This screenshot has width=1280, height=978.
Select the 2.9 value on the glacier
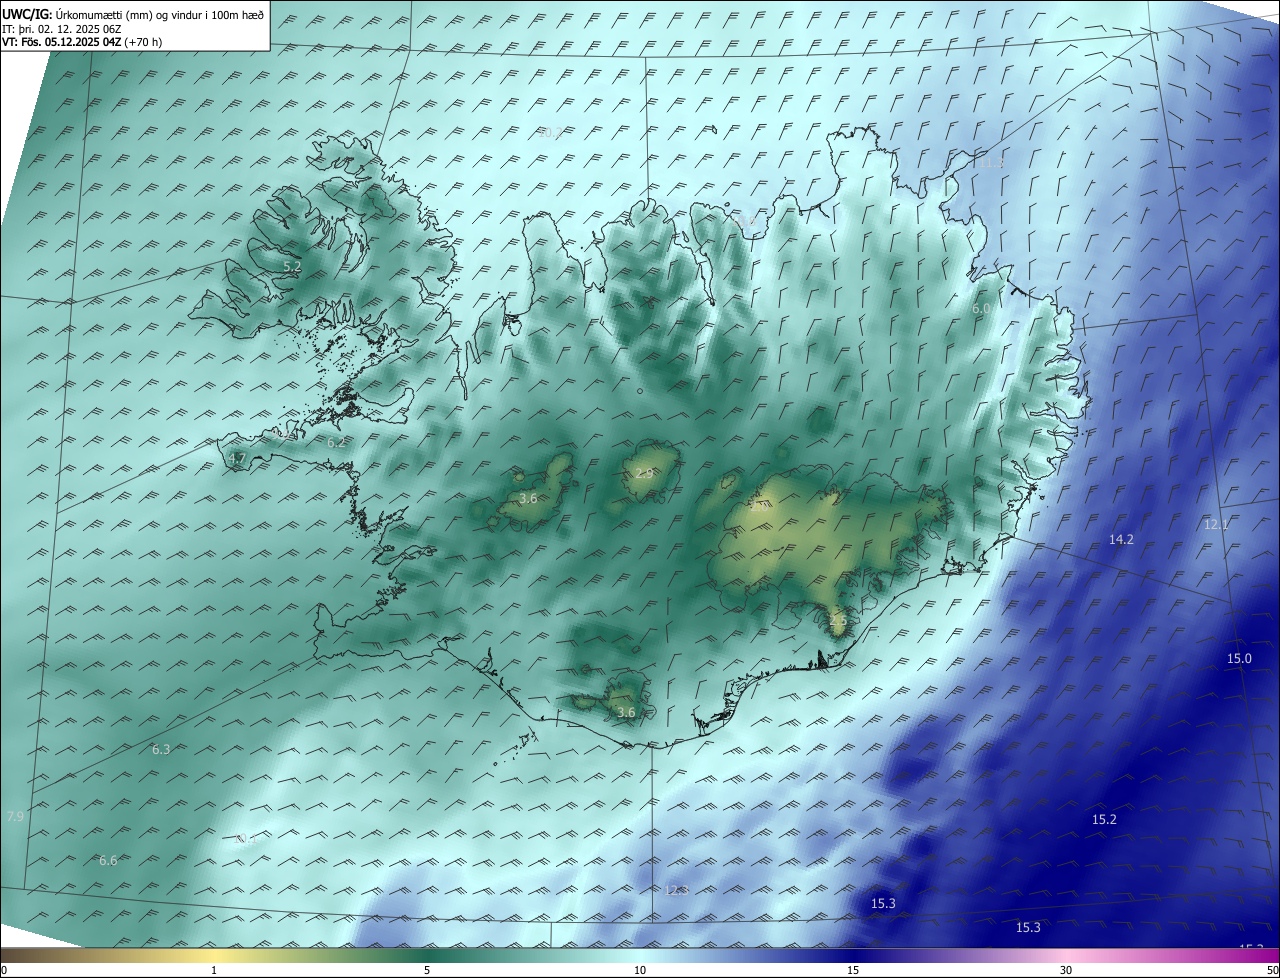(x=644, y=473)
